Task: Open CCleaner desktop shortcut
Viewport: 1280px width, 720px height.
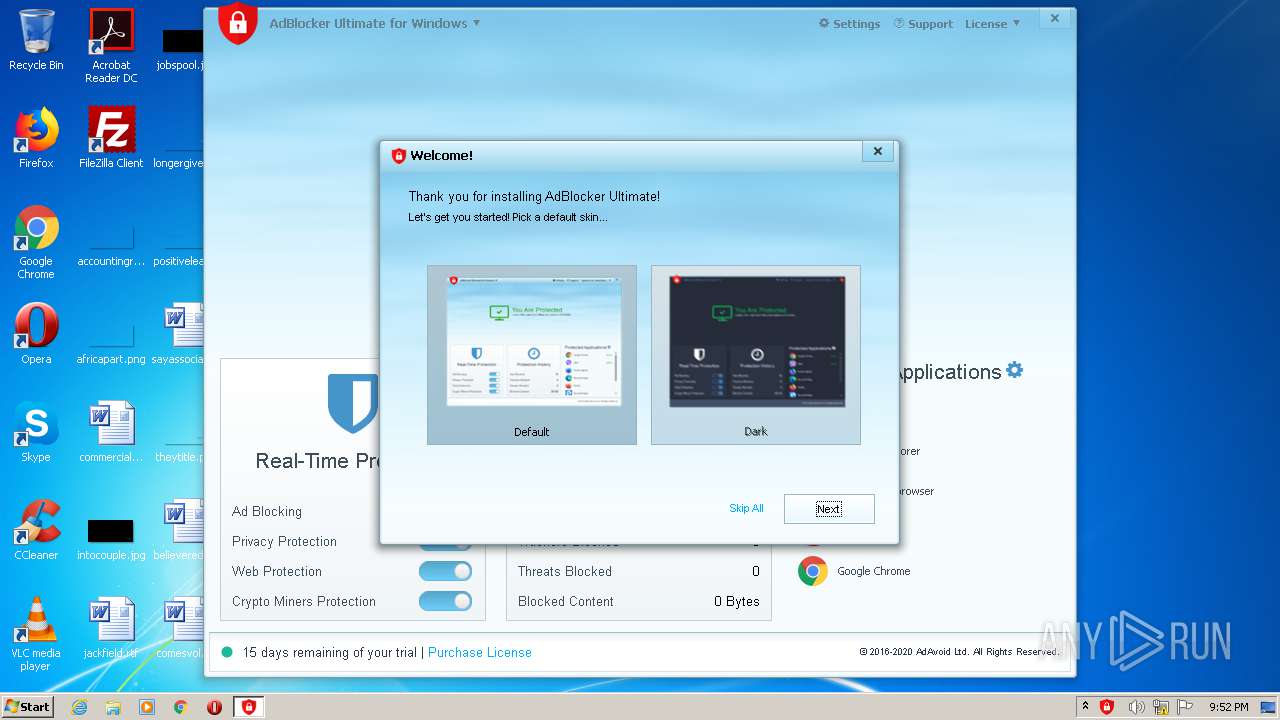Action: point(36,530)
